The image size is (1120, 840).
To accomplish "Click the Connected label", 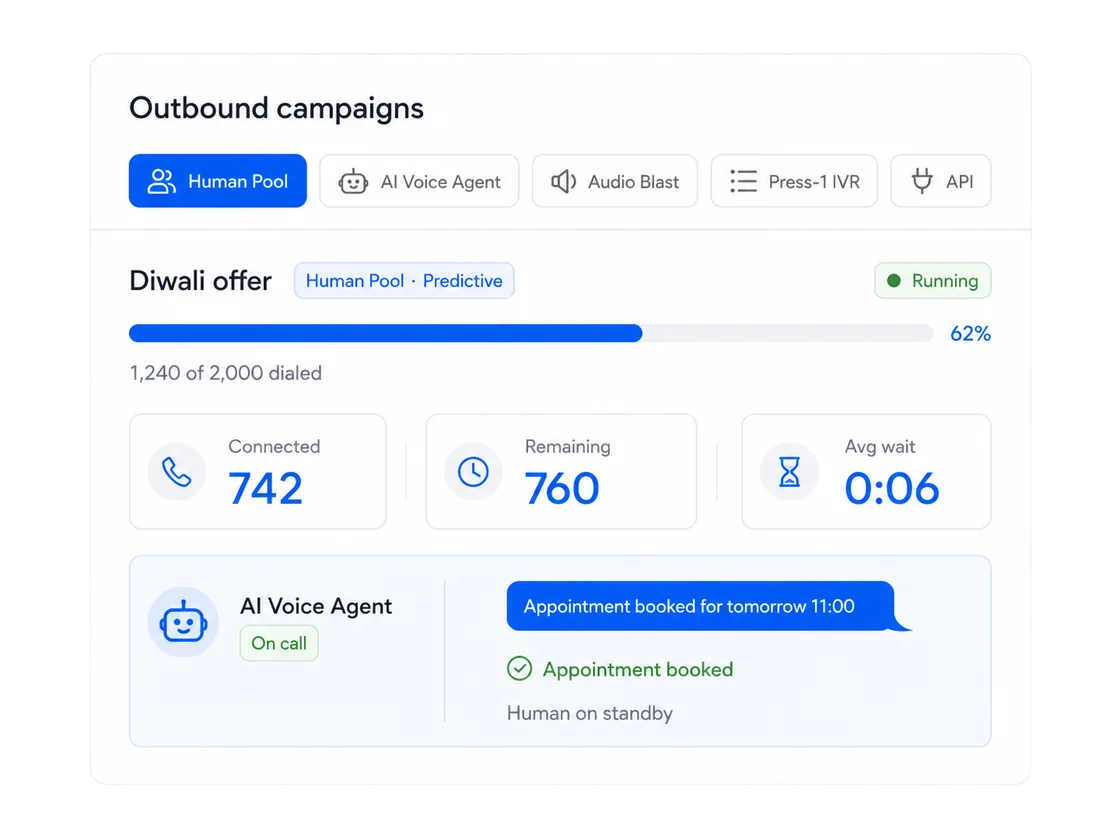I will click(x=274, y=446).
